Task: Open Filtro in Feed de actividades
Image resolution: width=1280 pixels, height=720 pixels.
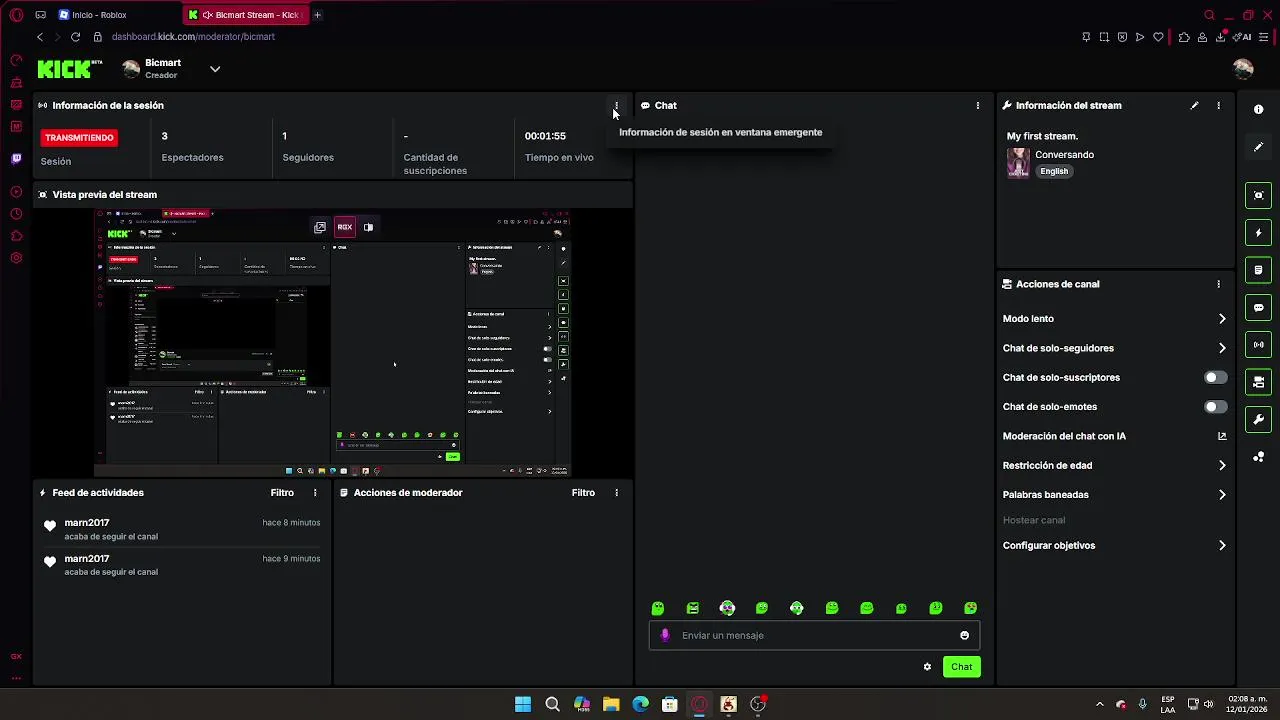Action: [282, 493]
